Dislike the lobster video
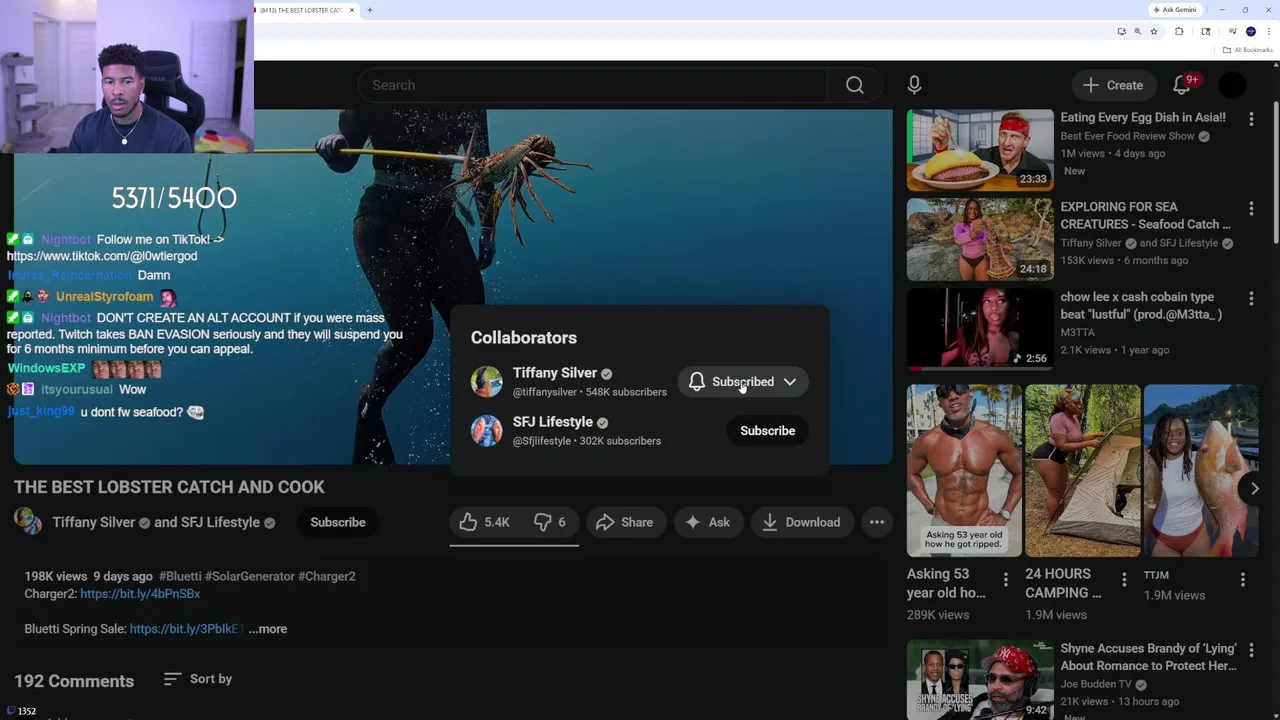The width and height of the screenshot is (1280, 720). pos(550,522)
